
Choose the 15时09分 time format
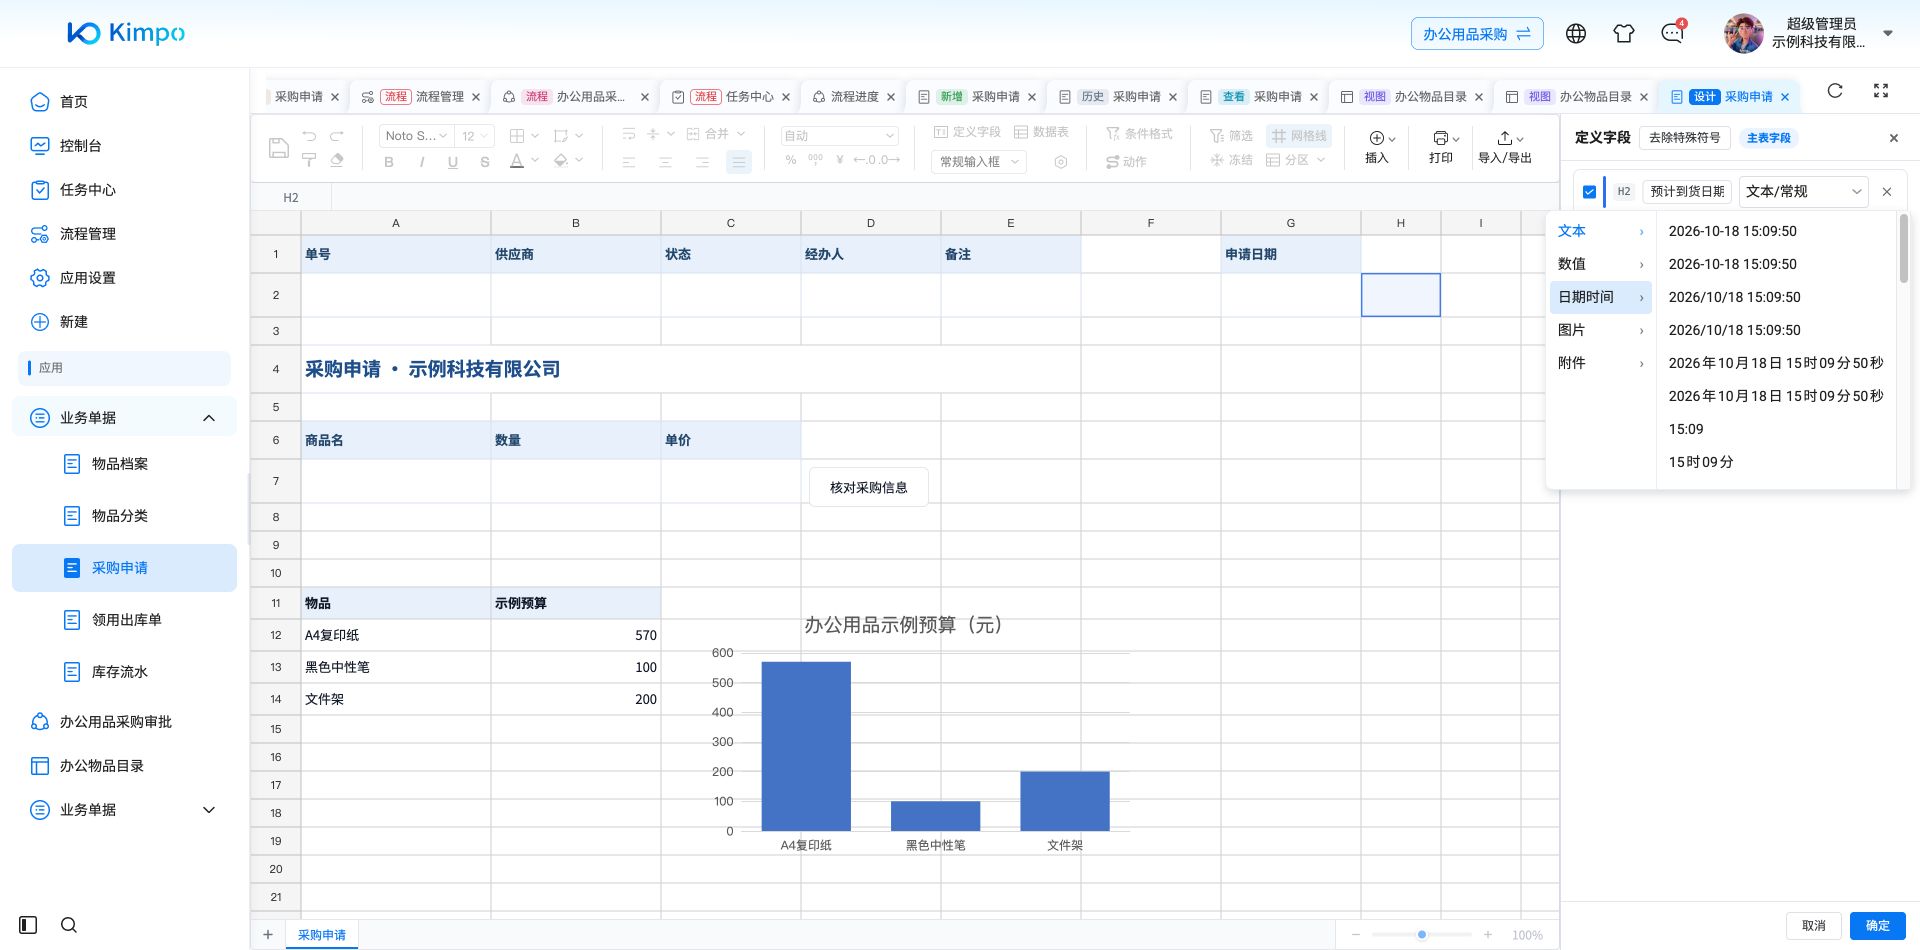(x=1776, y=462)
